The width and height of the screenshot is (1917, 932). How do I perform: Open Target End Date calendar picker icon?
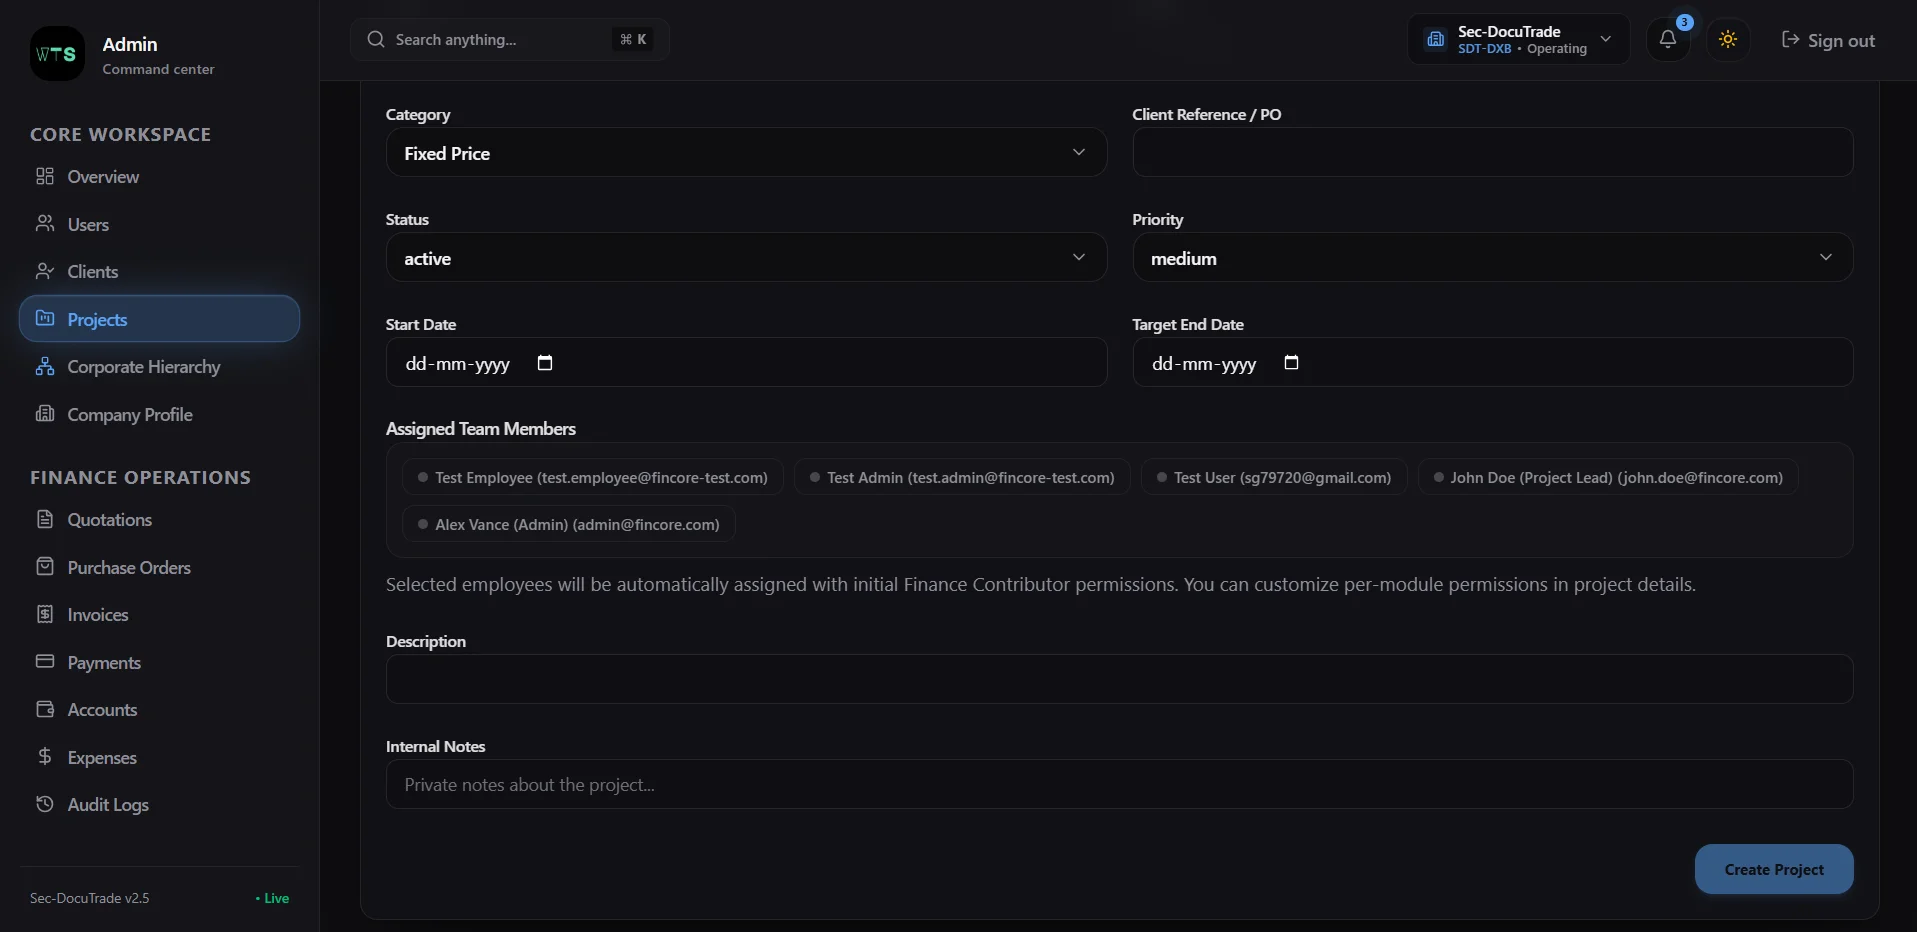pyautogui.click(x=1291, y=363)
